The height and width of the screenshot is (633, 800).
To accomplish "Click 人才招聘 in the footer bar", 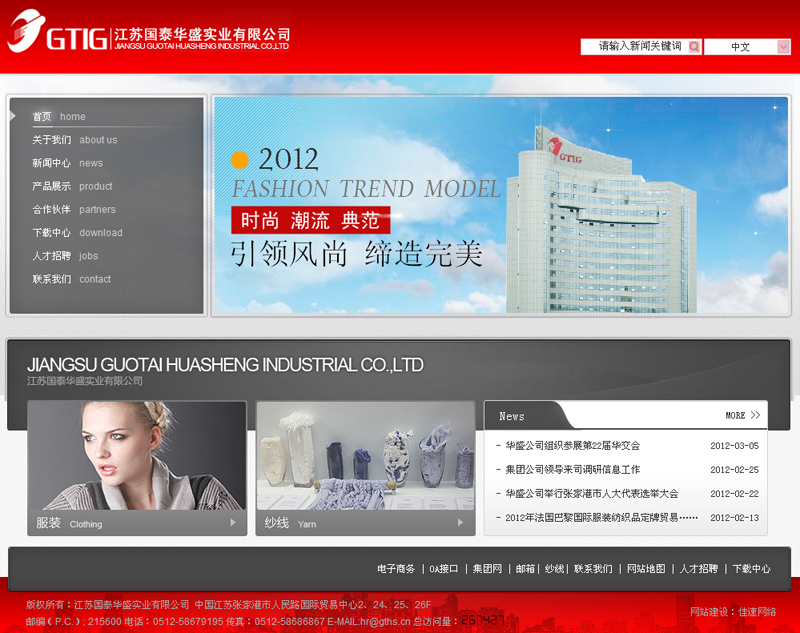I will [698, 569].
